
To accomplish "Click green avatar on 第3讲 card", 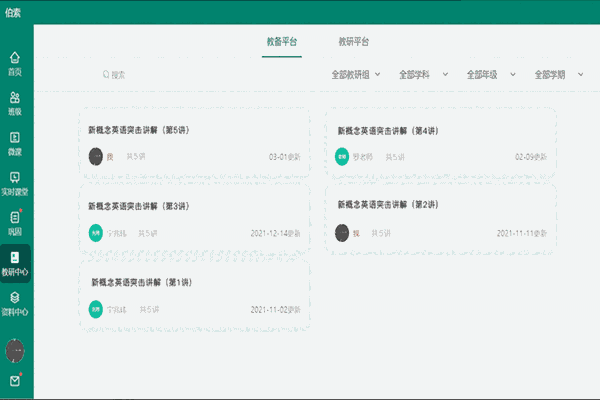I will pos(96,233).
